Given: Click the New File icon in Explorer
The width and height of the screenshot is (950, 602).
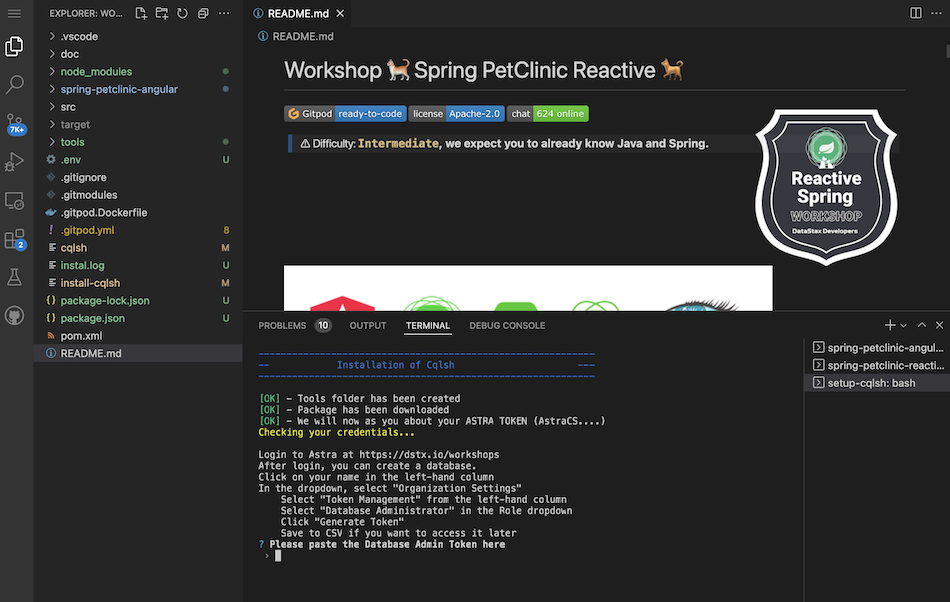Looking at the screenshot, I should 141,13.
